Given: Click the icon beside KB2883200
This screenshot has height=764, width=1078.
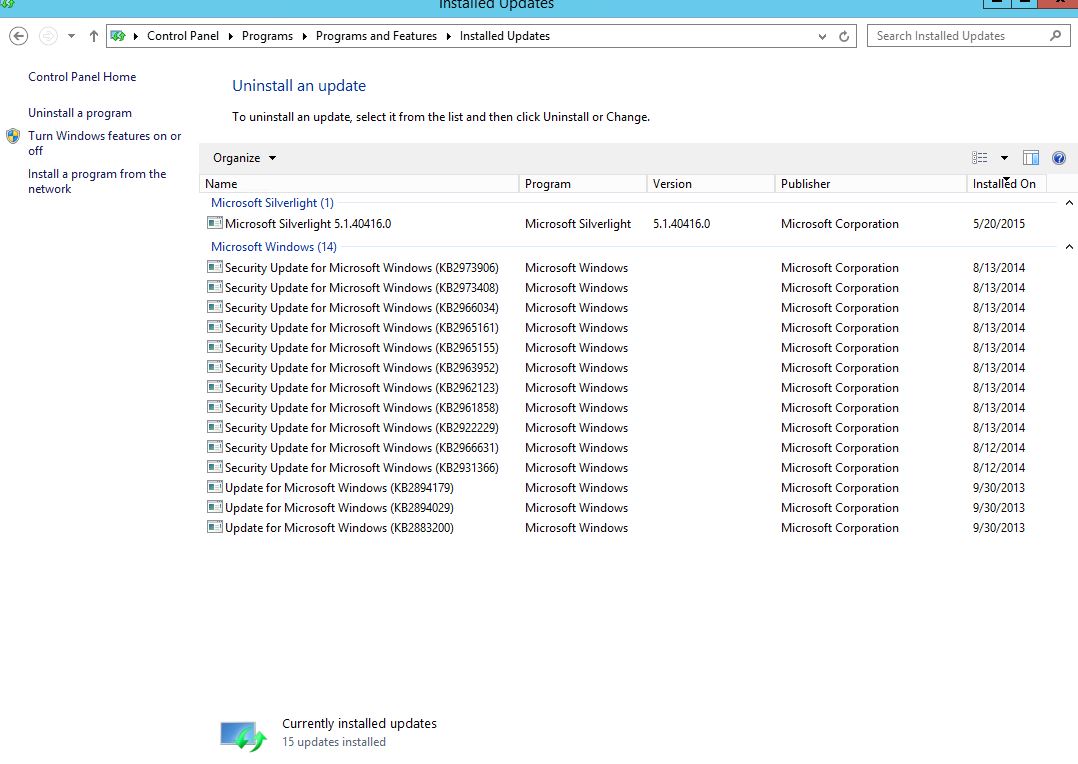Looking at the screenshot, I should (x=214, y=526).
